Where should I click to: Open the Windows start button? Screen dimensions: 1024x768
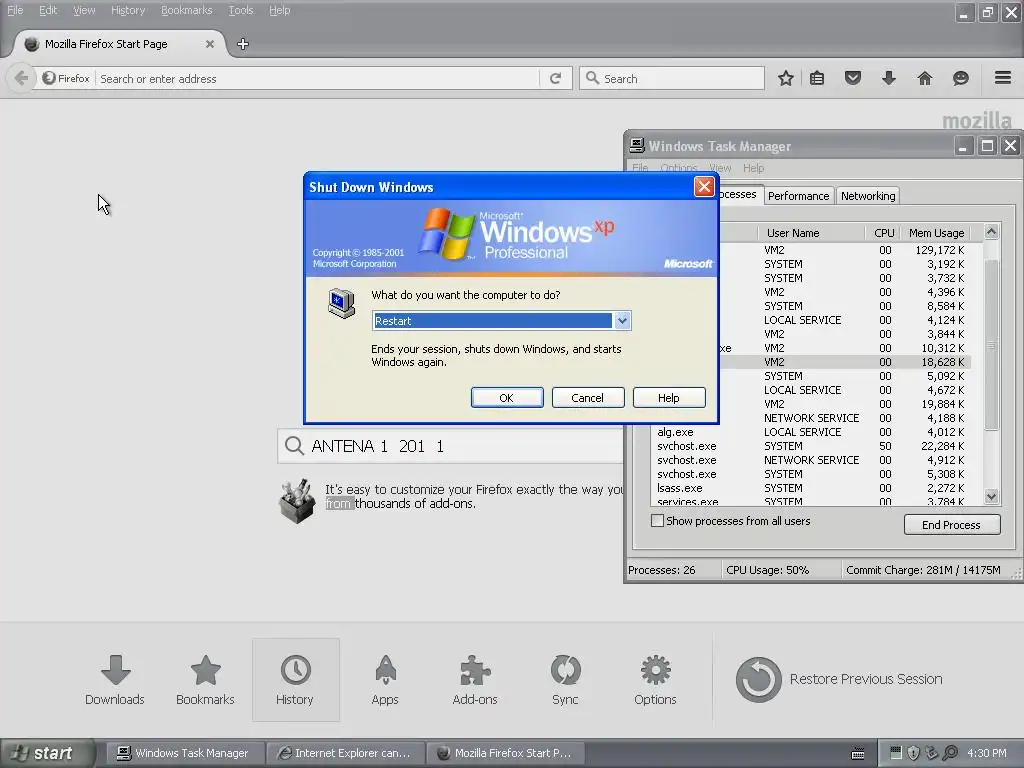46,753
